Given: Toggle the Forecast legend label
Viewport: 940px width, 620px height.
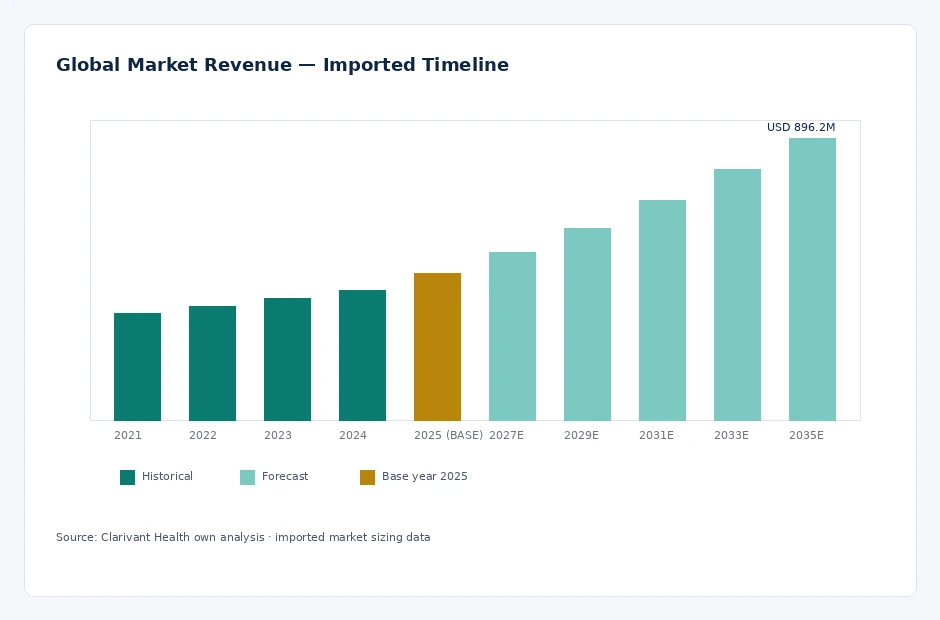Looking at the screenshot, I should tap(285, 476).
